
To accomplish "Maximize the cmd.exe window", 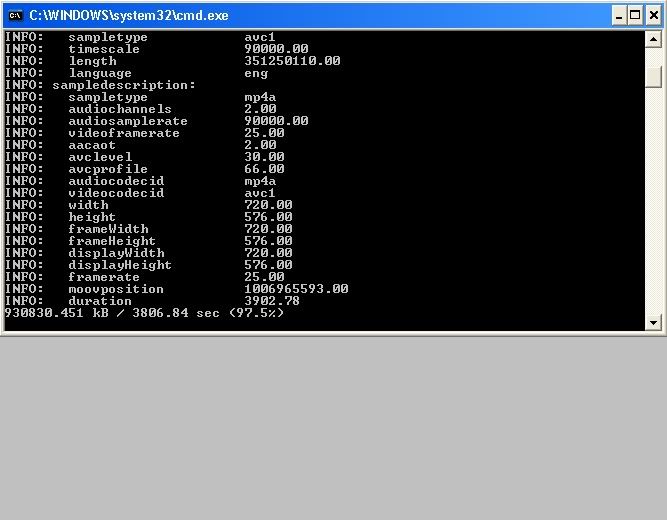I will [x=635, y=15].
